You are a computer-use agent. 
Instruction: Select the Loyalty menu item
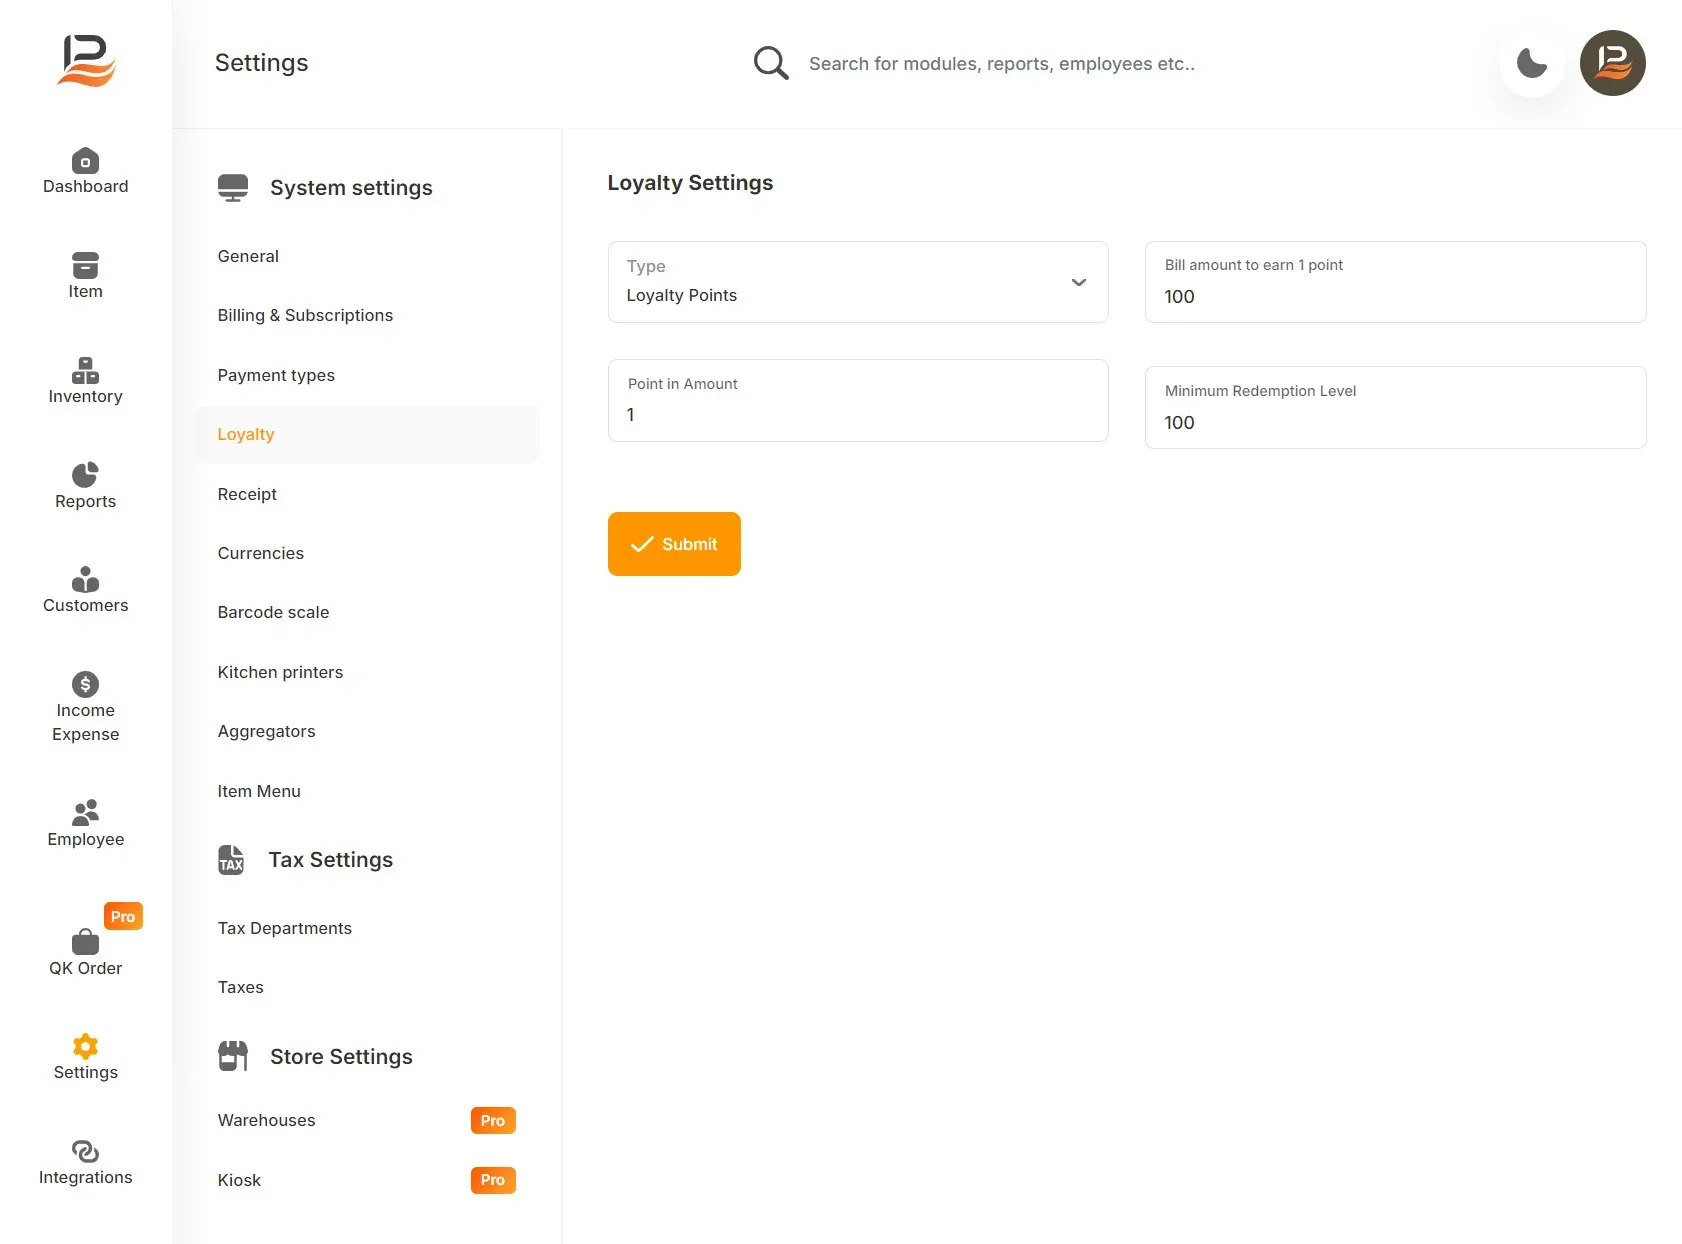click(x=367, y=434)
